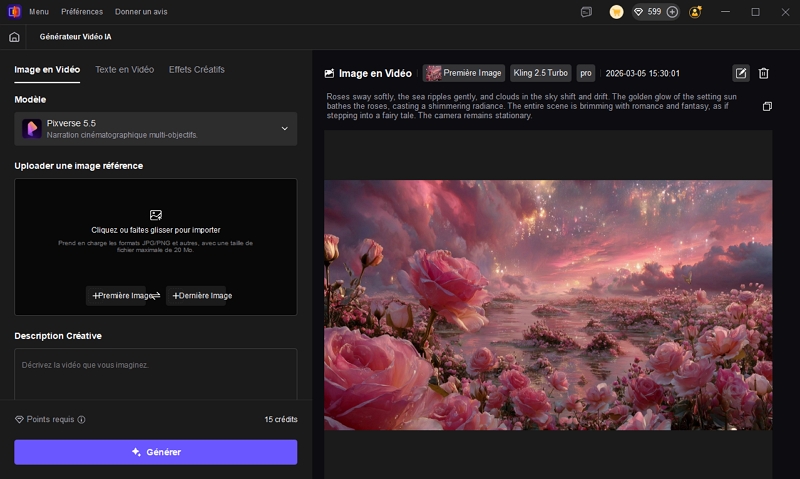Switch to the Effets Créatifs tab
This screenshot has width=800, height=479.
(196, 70)
